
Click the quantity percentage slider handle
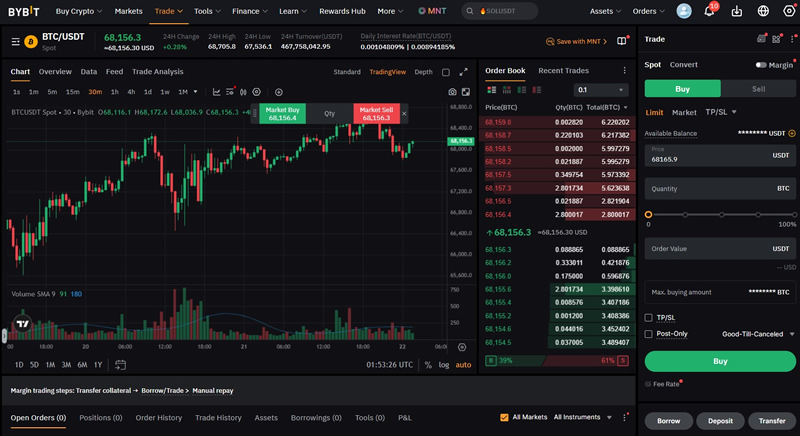[x=648, y=215]
